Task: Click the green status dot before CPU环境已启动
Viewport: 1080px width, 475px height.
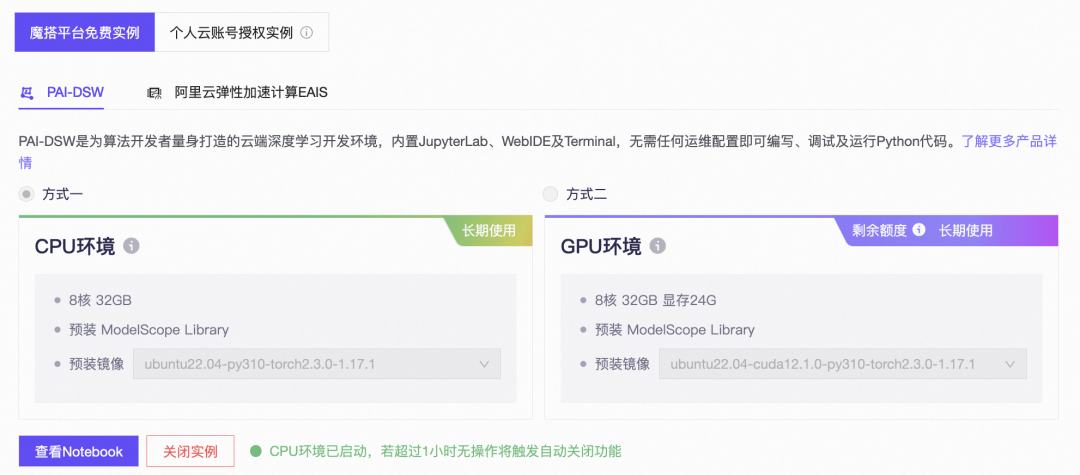Action: point(256,451)
